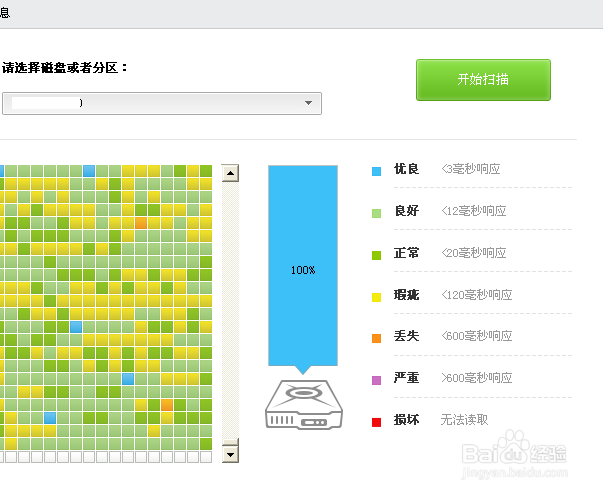The height and width of the screenshot is (494, 603).
Task: Click the blue 优良 legend swatch
Action: click(x=376, y=171)
